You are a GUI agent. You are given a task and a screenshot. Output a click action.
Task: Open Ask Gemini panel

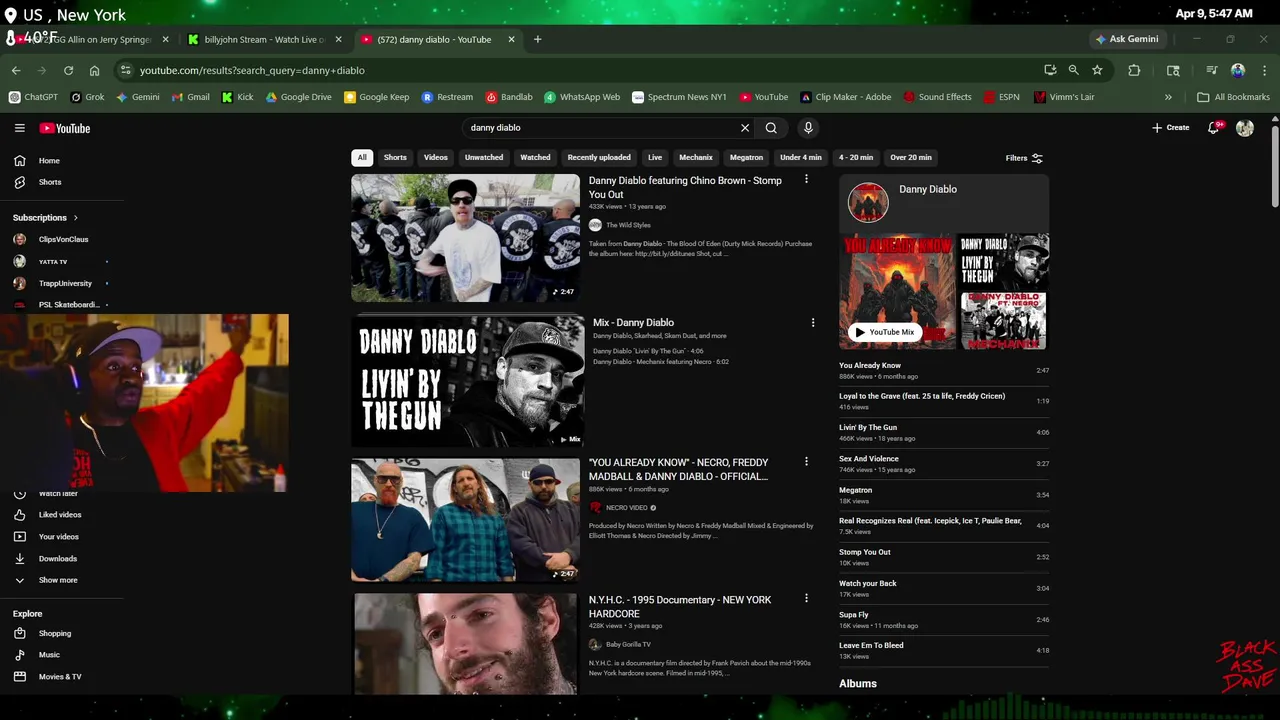click(x=1127, y=39)
